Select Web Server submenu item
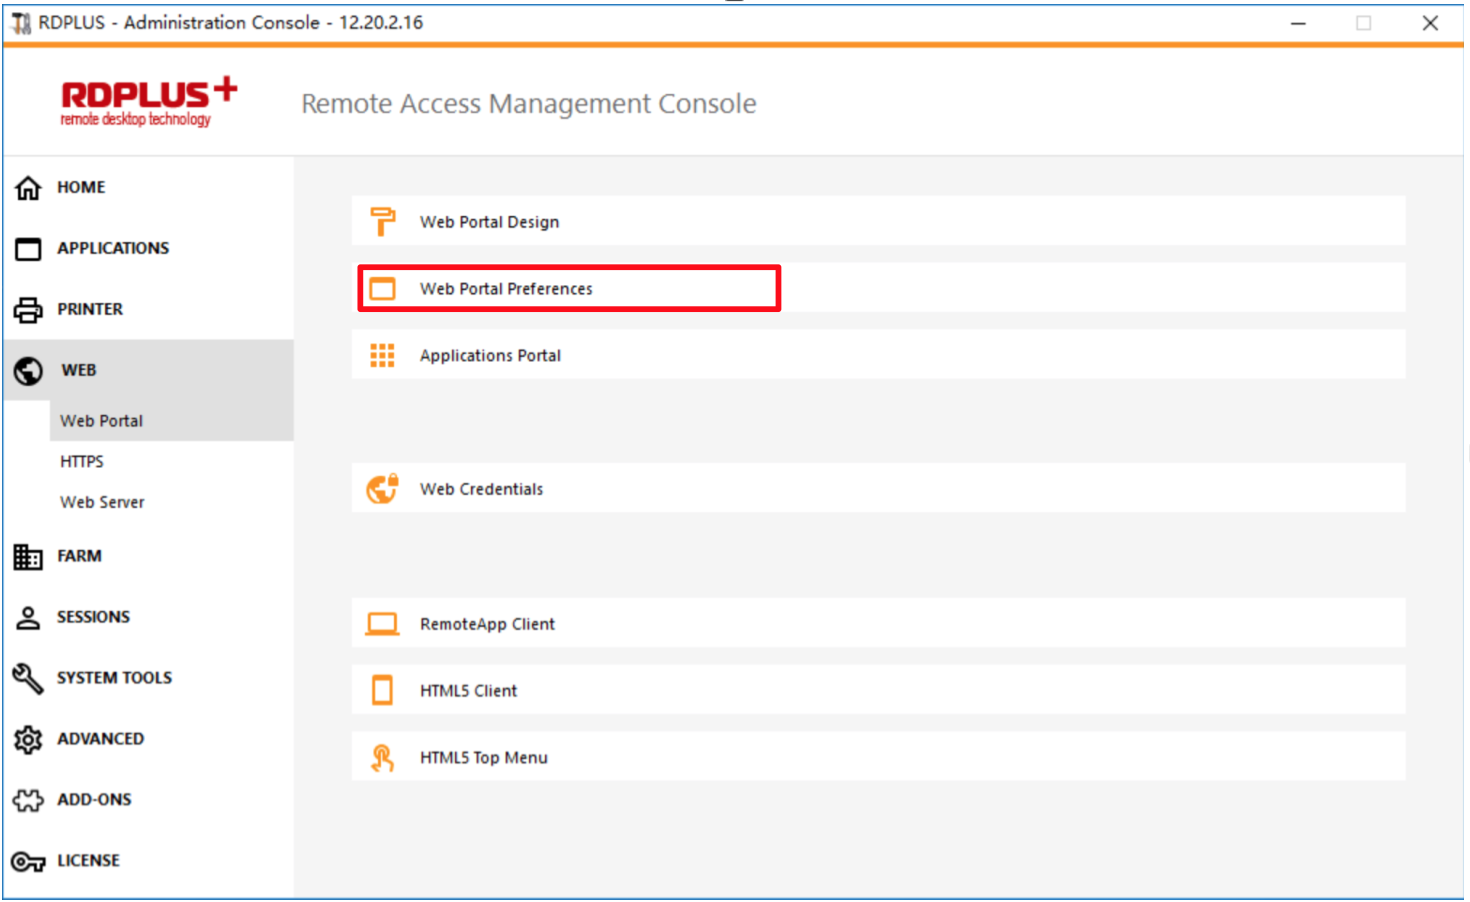This screenshot has width=1470, height=902. pyautogui.click(x=102, y=502)
